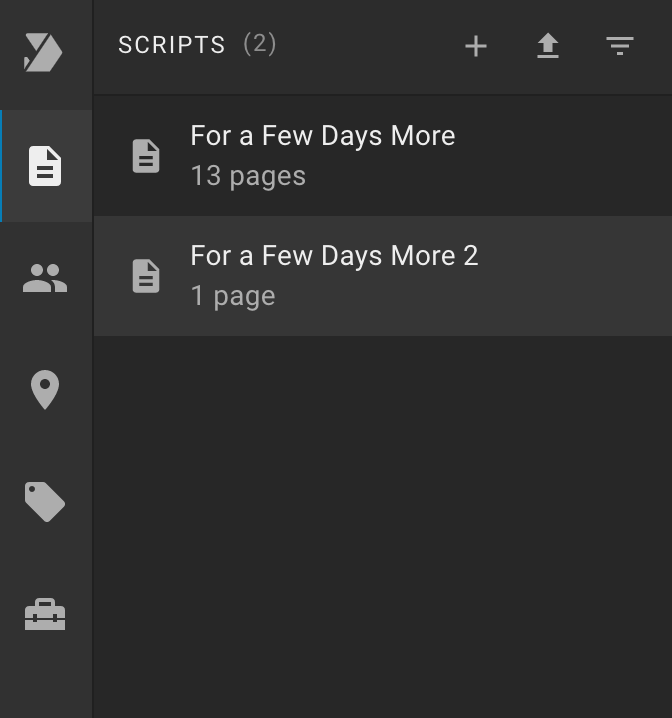
Task: Open the Locations section (map pin icon)
Action: coord(45,390)
